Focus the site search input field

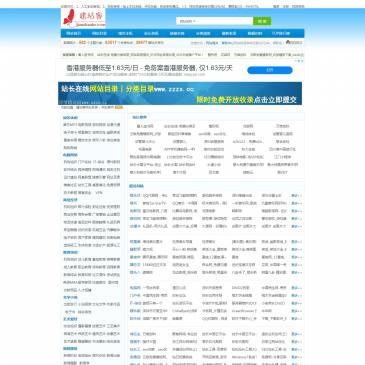point(214,21)
